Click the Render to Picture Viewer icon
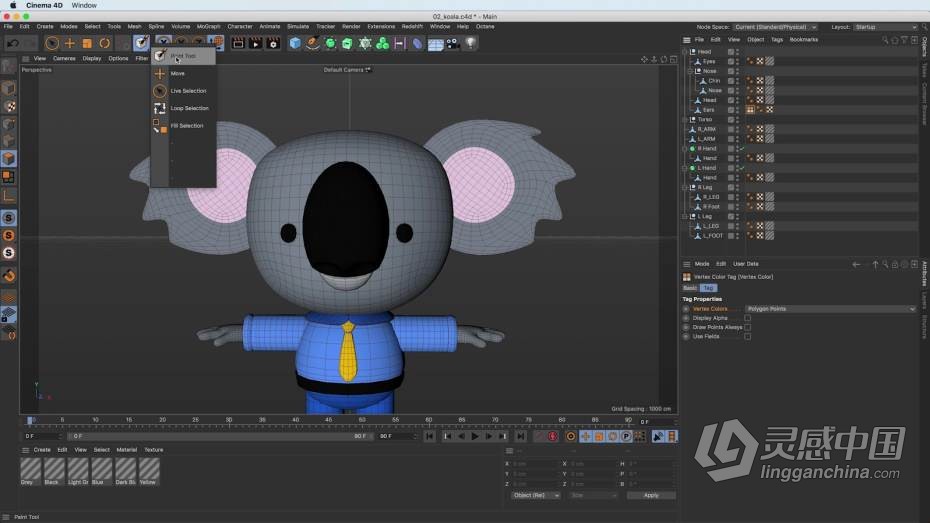 (256, 43)
